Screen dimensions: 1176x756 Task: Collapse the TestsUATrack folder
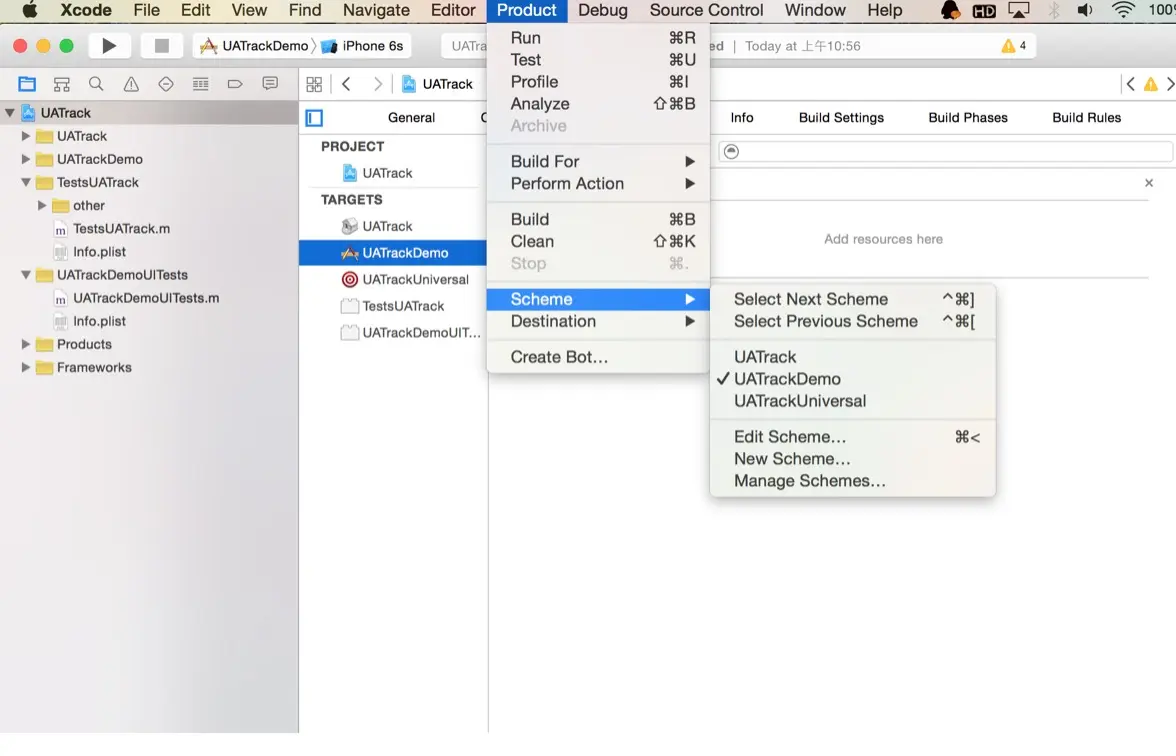pyautogui.click(x=26, y=183)
